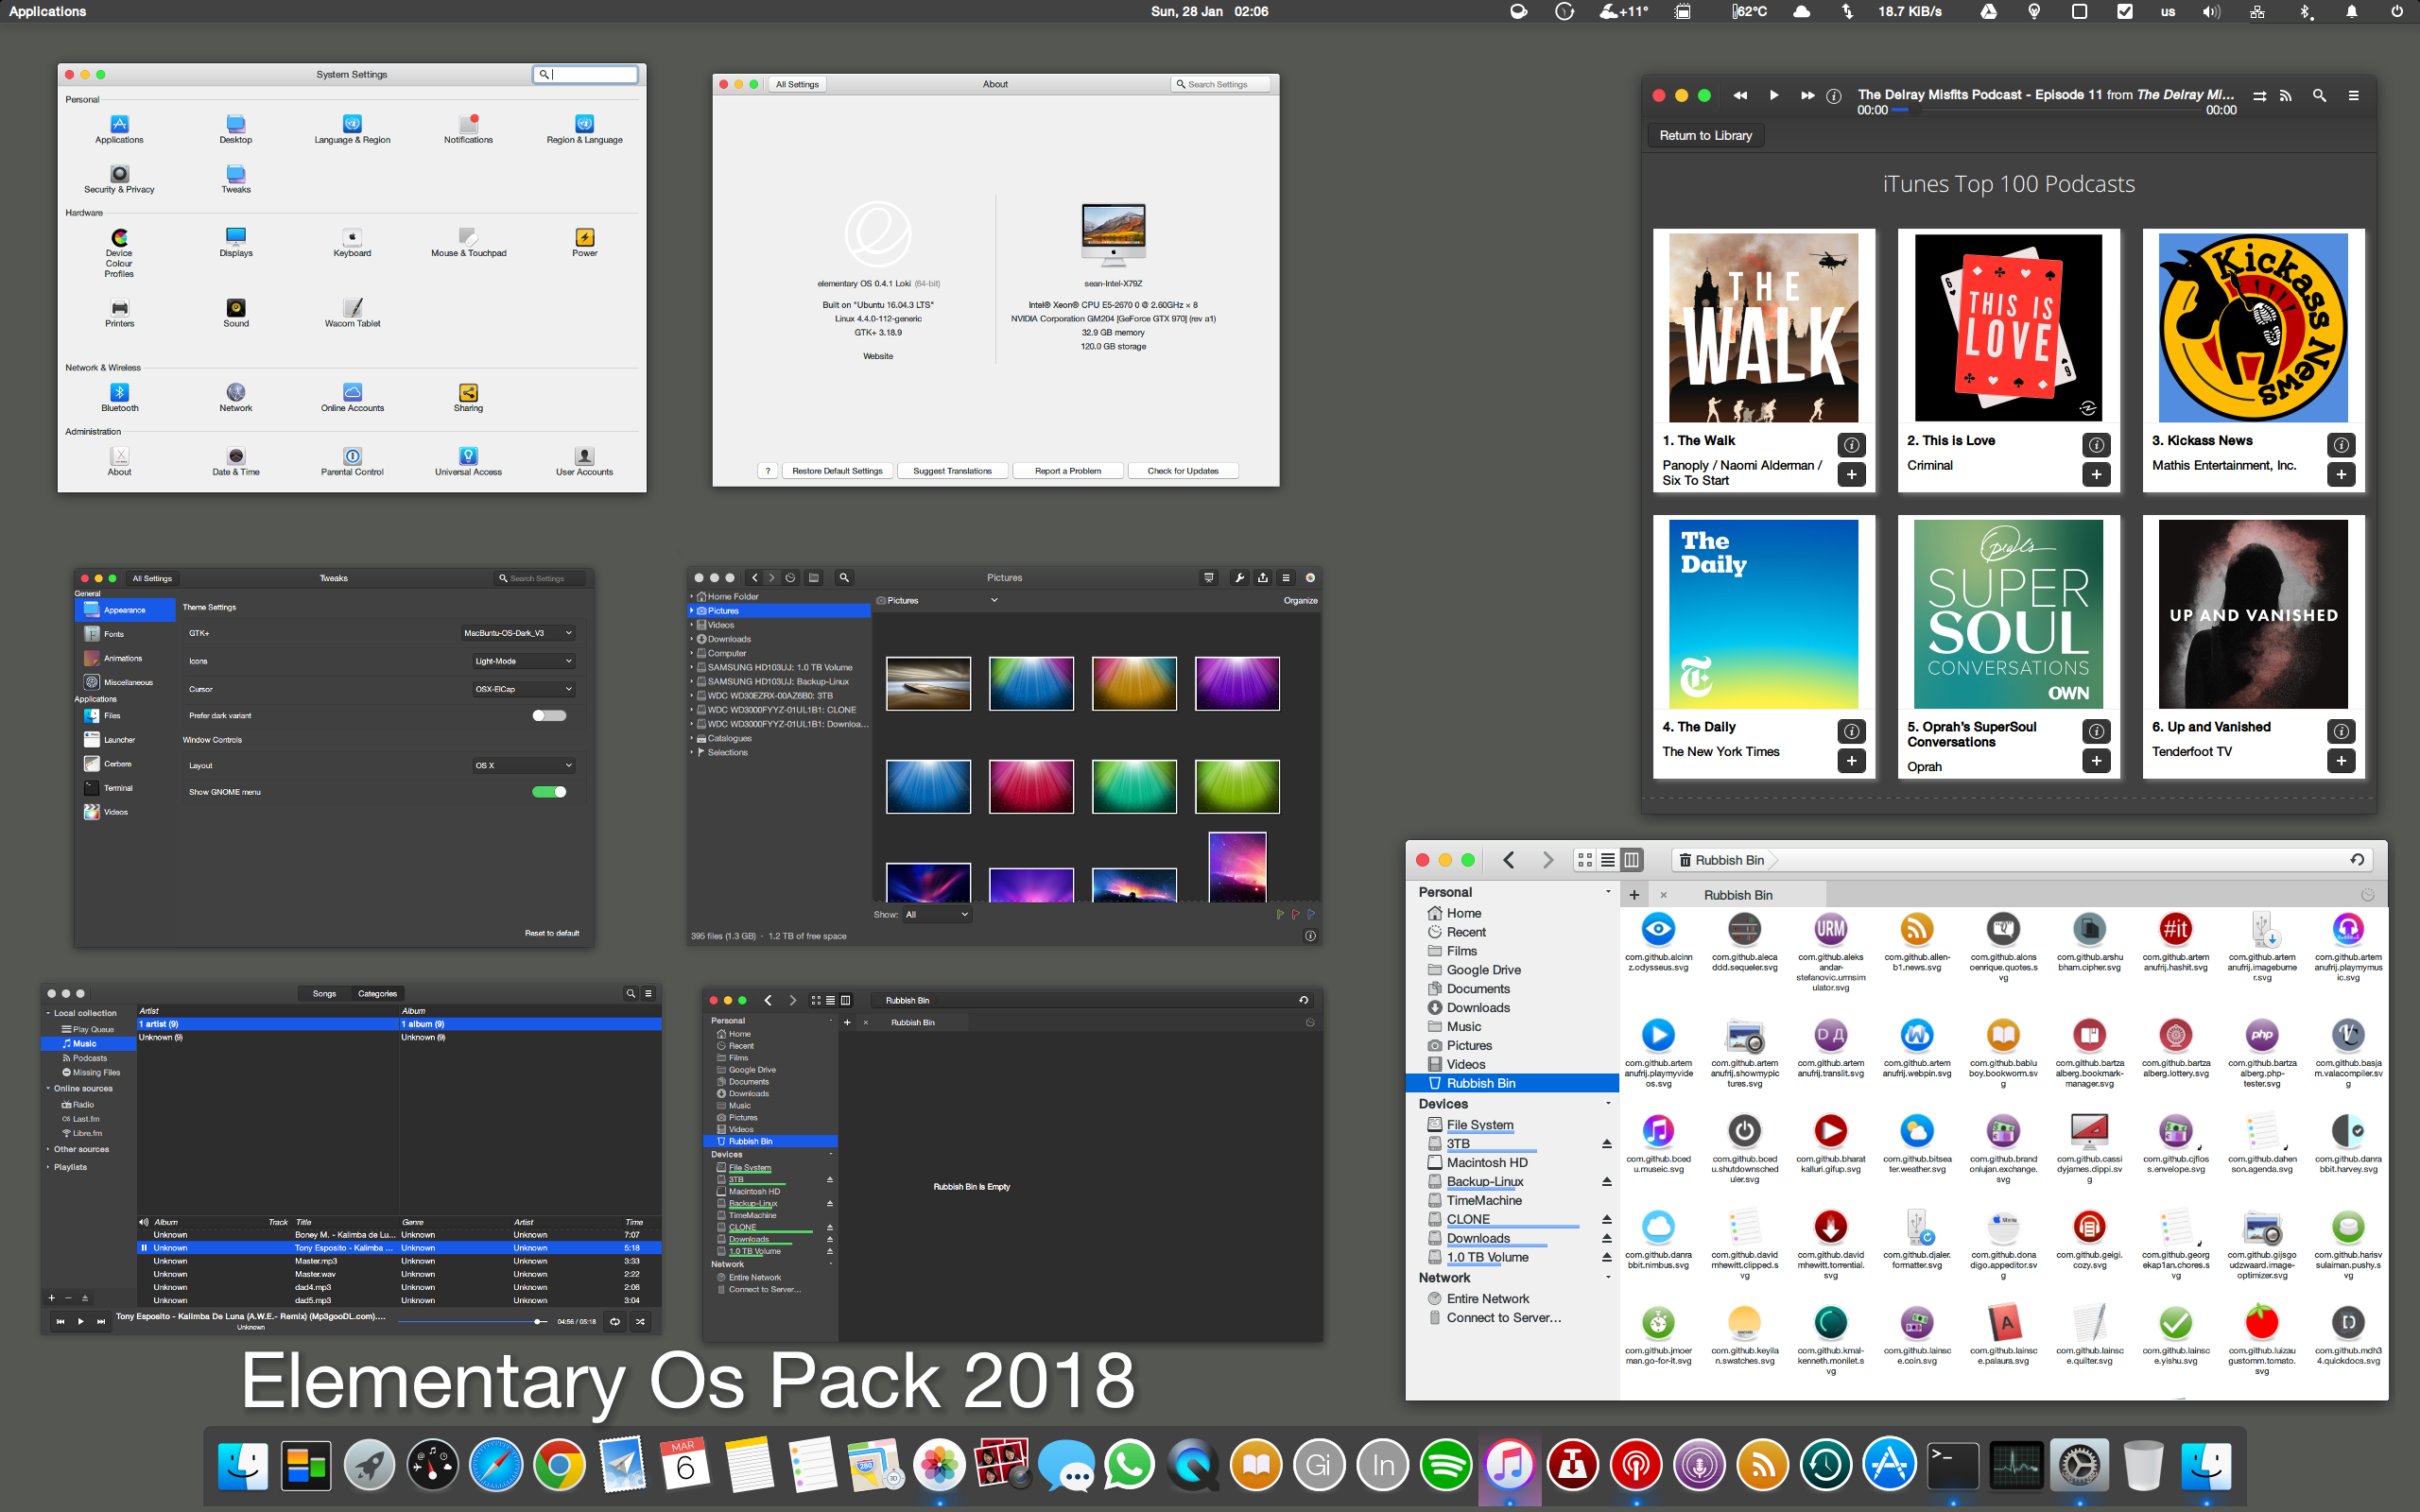Click the podcast feed RSS icon
The width and height of the screenshot is (2420, 1512).
(2286, 96)
